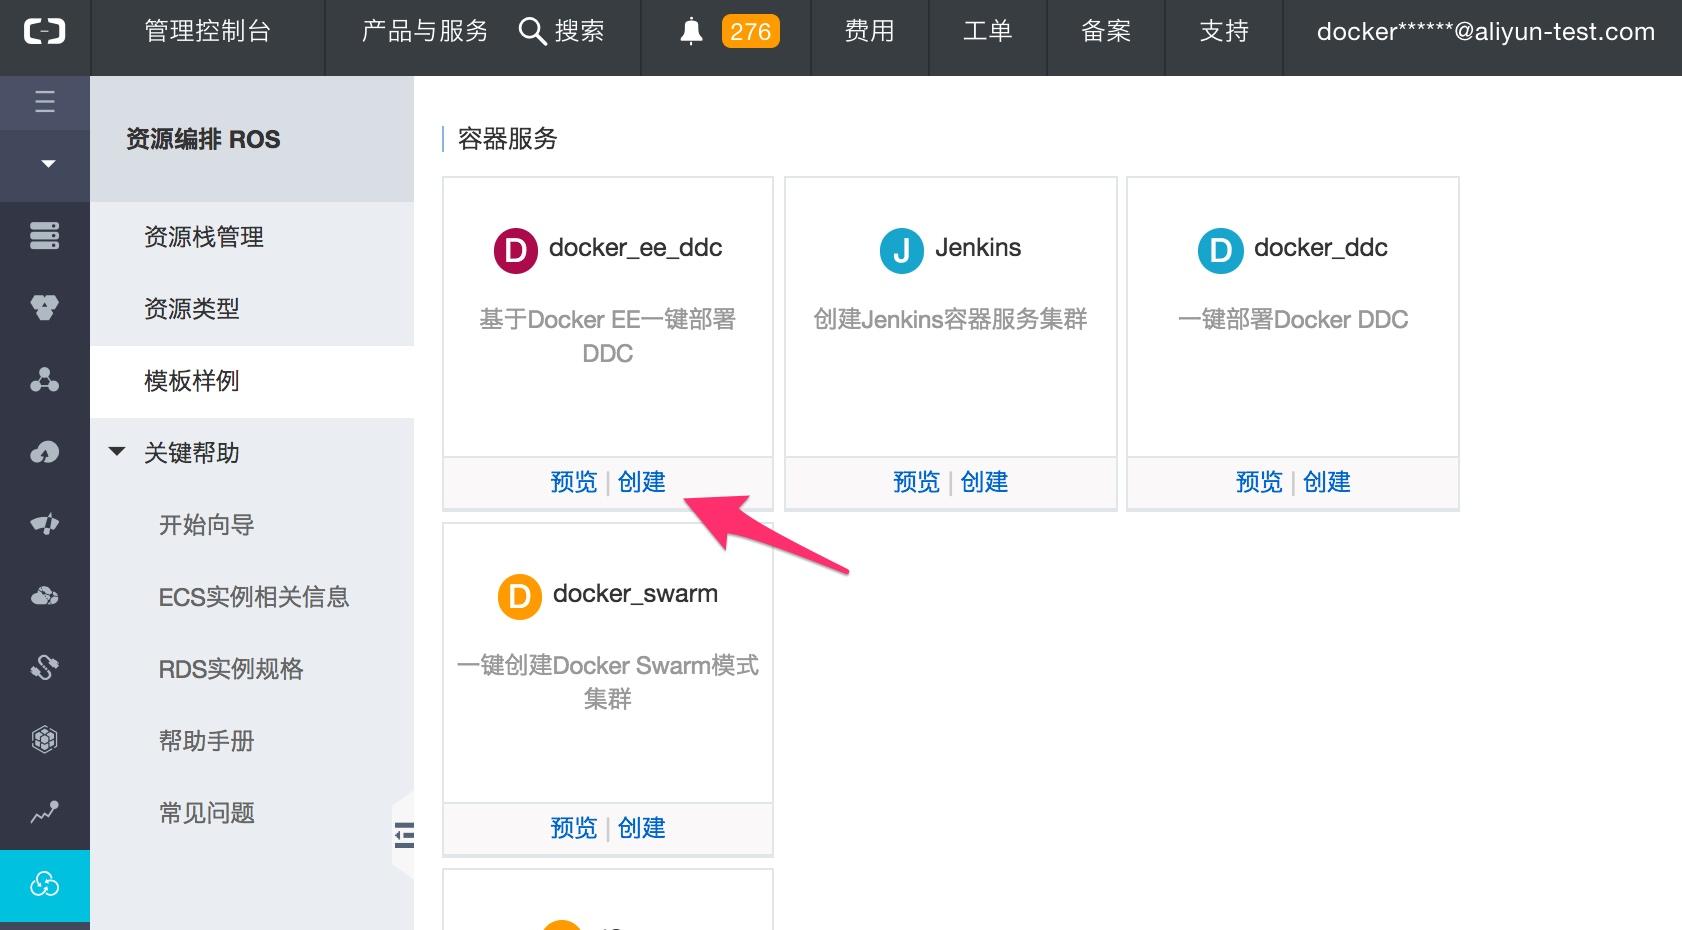Open the 工单 menu
This screenshot has height=930, width=1682.
pyautogui.click(x=987, y=31)
